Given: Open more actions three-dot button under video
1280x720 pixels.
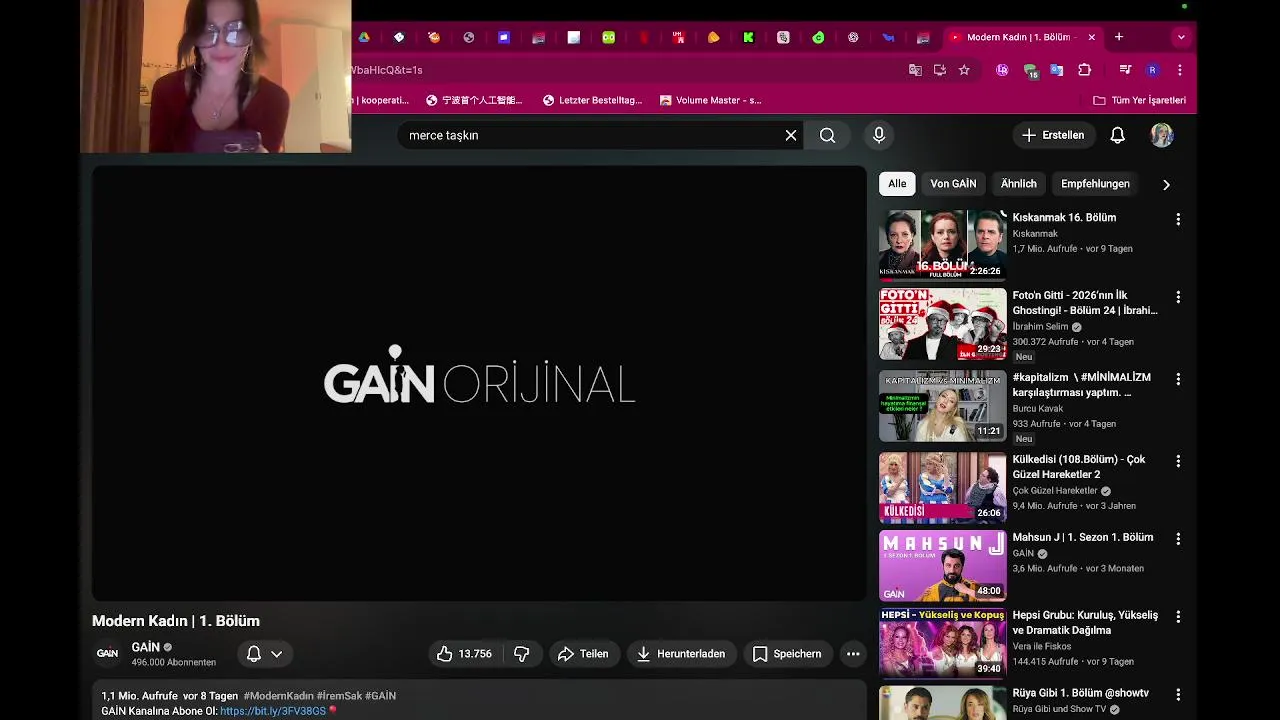Looking at the screenshot, I should [853, 654].
